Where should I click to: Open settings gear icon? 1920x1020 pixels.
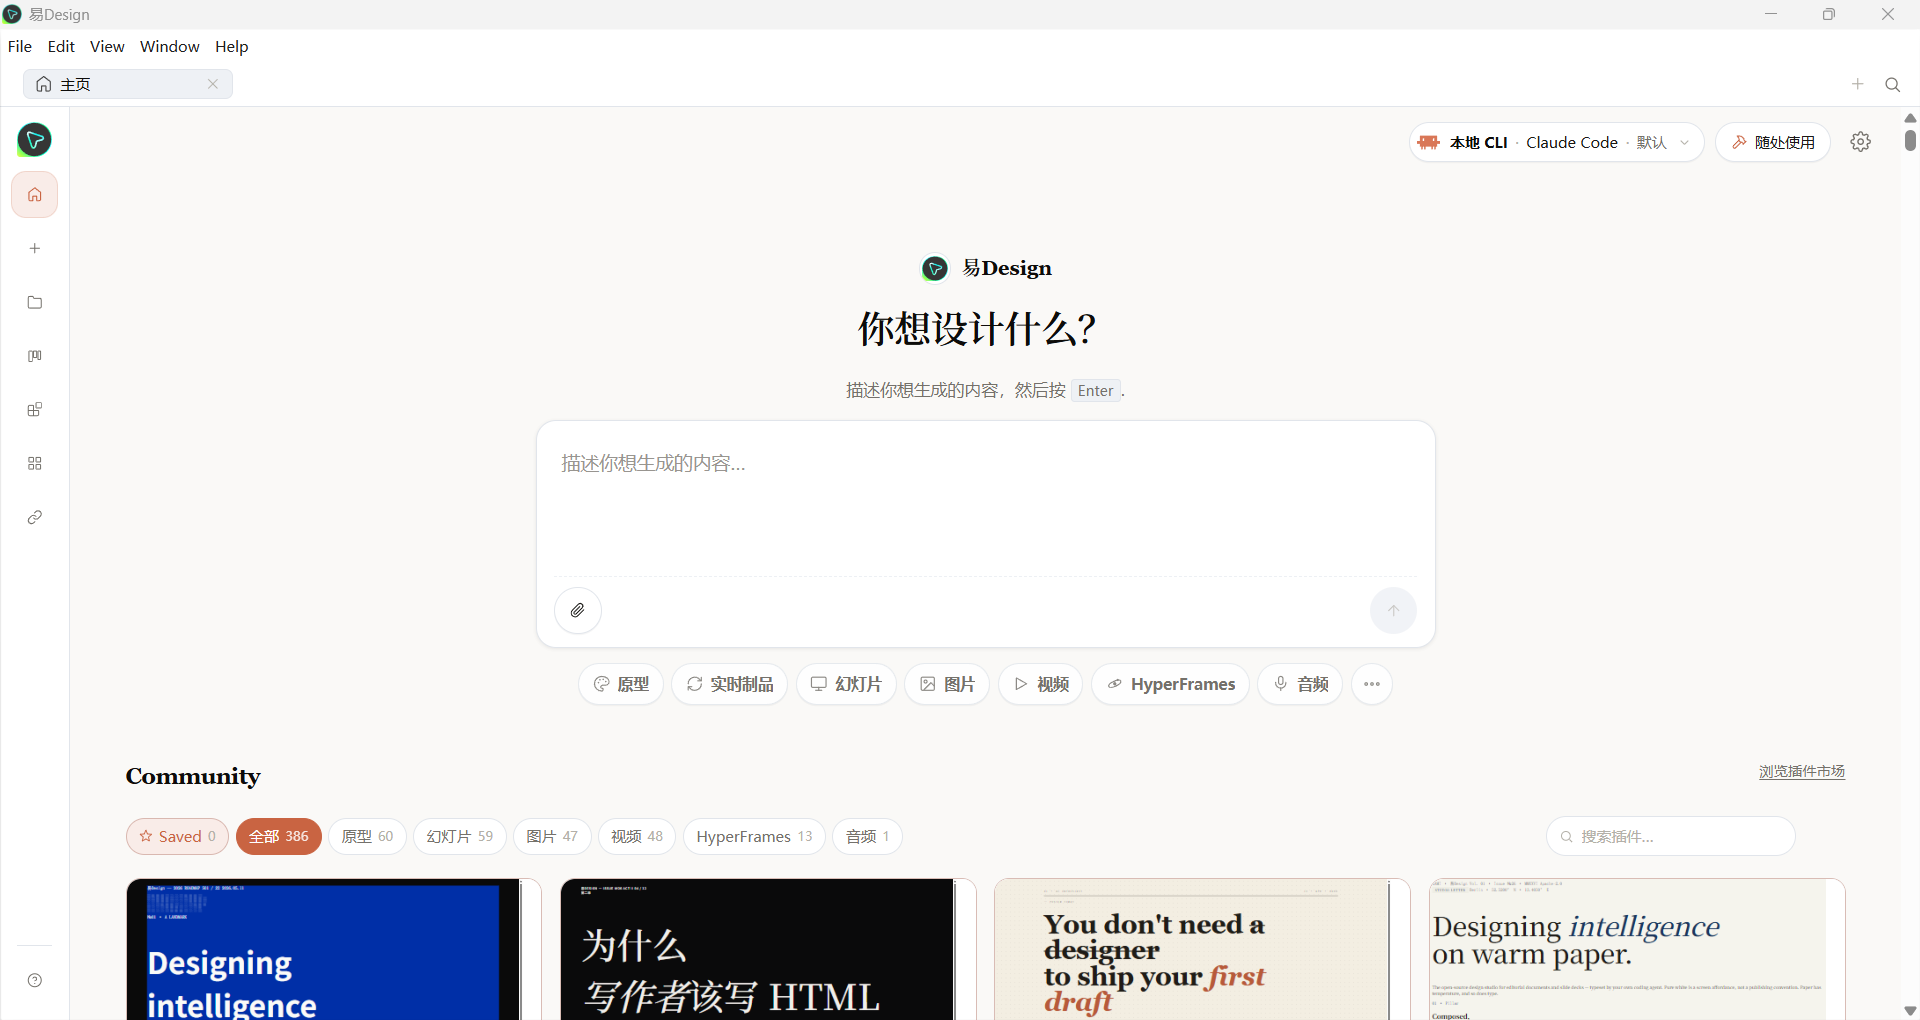coord(1860,142)
